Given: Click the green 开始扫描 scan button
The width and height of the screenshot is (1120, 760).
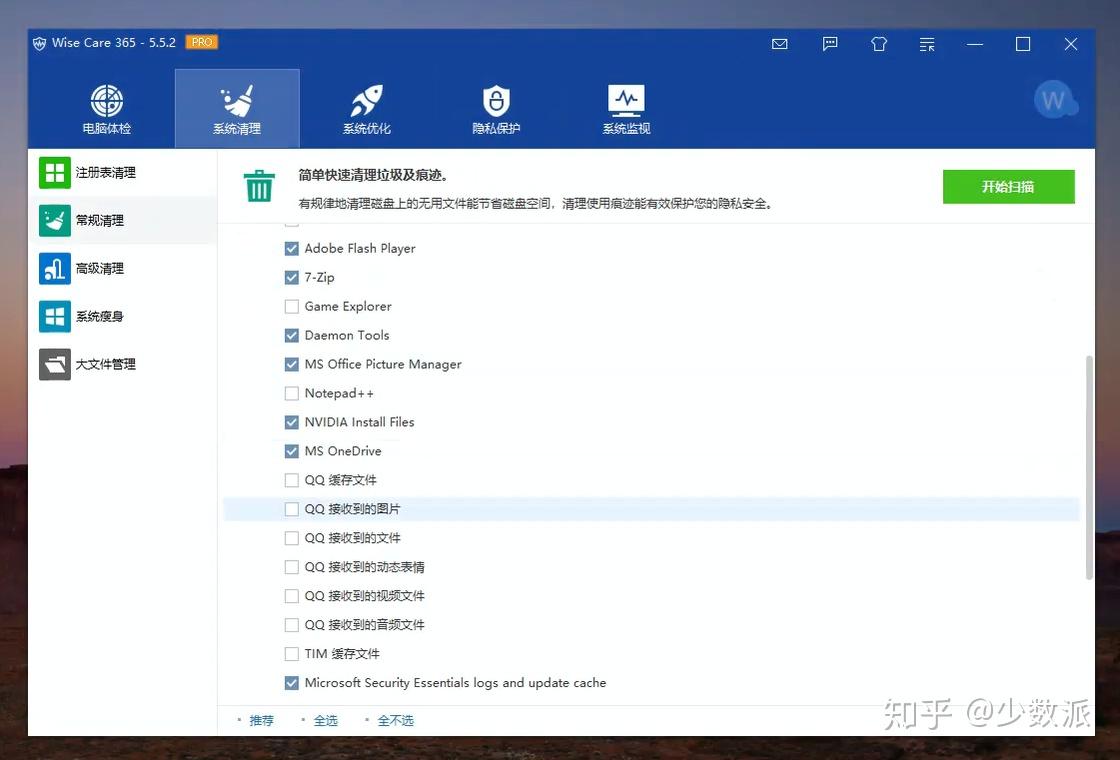Looking at the screenshot, I should pos(1009,186).
